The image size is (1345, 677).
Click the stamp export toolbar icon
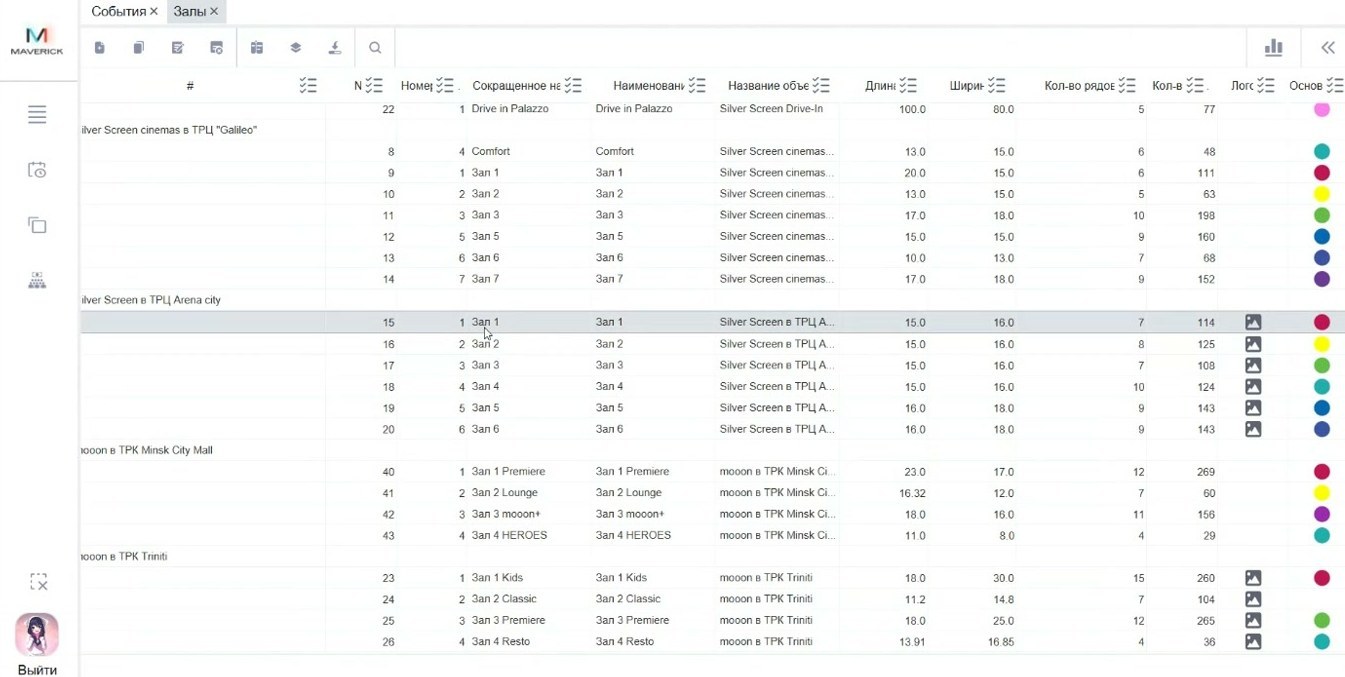click(335, 47)
